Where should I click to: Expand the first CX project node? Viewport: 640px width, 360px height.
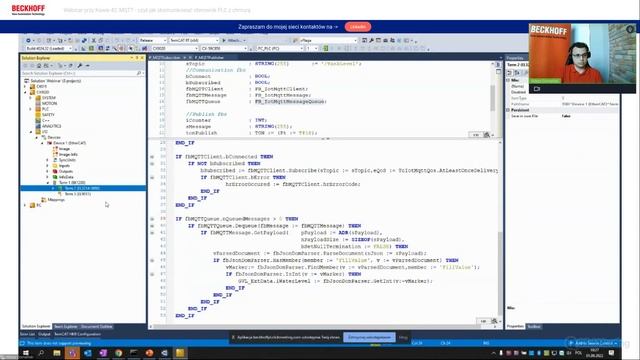(25, 87)
